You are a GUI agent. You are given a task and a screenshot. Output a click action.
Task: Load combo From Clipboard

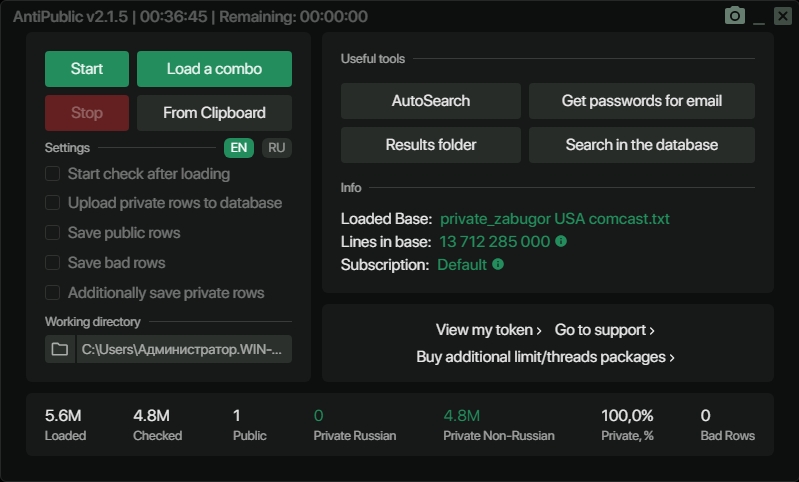click(x=215, y=113)
